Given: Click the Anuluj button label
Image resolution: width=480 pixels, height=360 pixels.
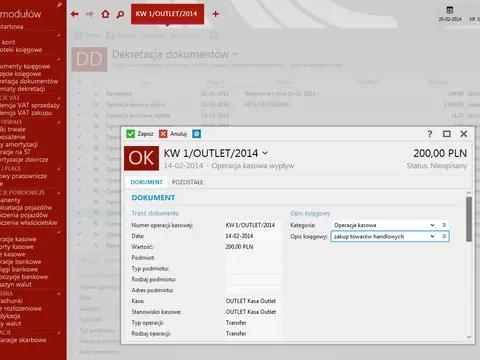Looking at the screenshot, I should (x=178, y=134).
